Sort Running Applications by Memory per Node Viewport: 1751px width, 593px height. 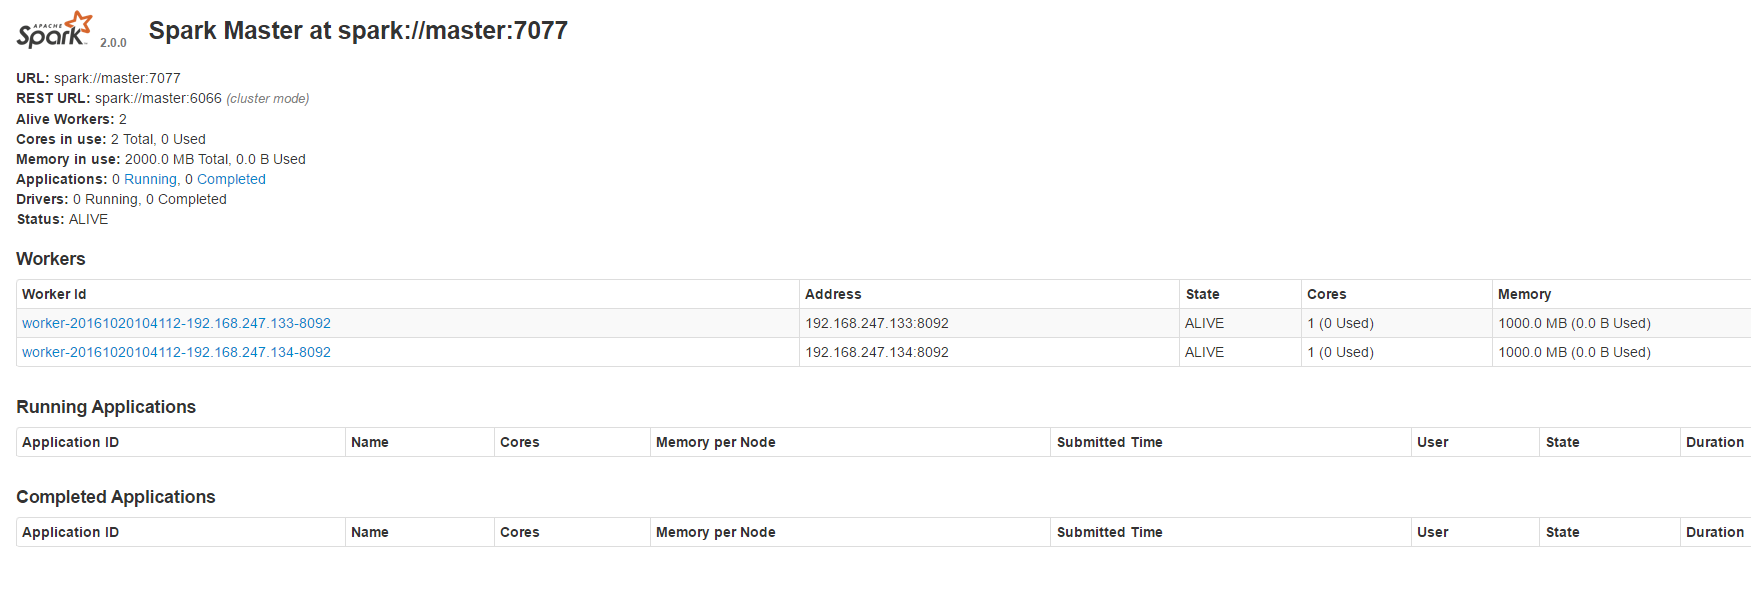tap(715, 442)
